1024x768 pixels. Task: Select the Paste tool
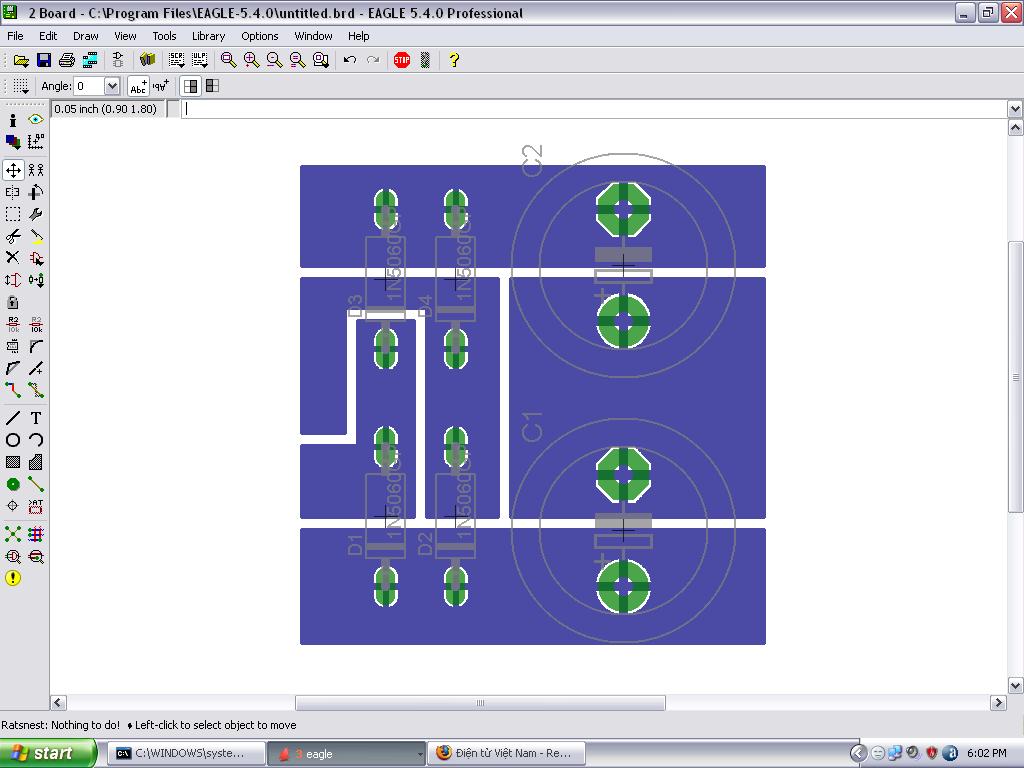[36, 236]
